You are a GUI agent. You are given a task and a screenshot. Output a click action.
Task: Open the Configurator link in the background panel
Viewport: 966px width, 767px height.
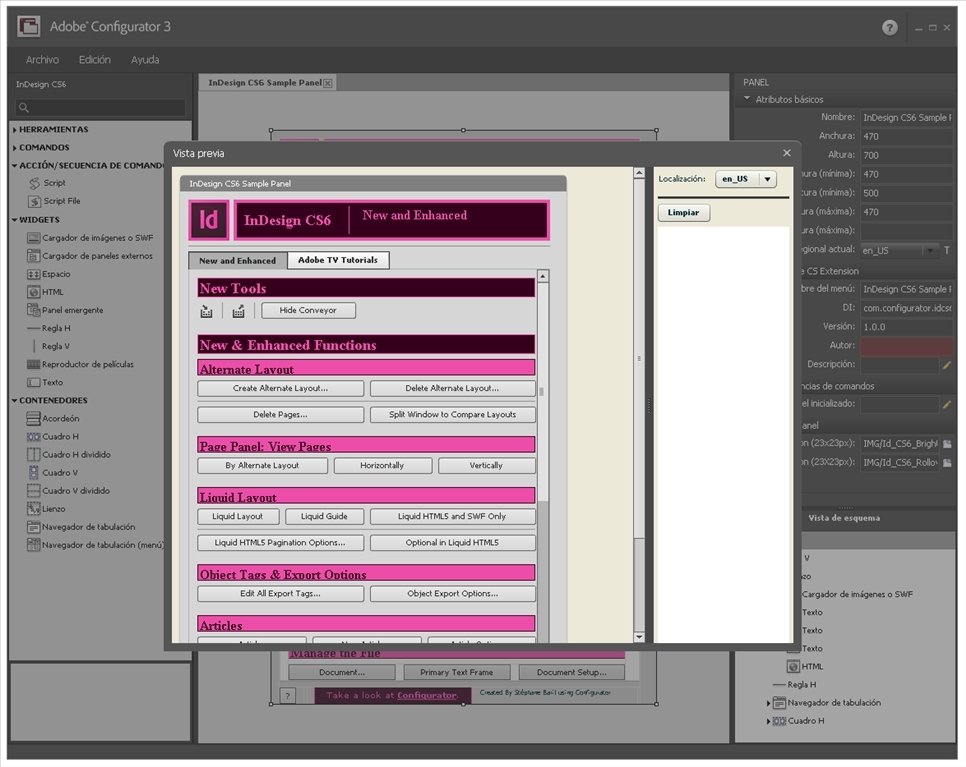(426, 696)
